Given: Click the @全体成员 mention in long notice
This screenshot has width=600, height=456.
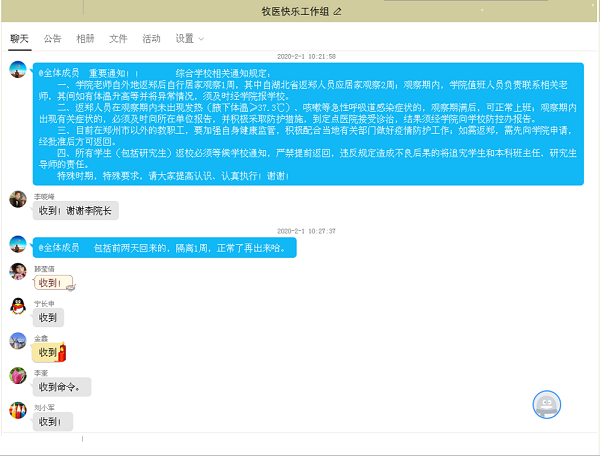Looking at the screenshot, I should tap(59, 73).
